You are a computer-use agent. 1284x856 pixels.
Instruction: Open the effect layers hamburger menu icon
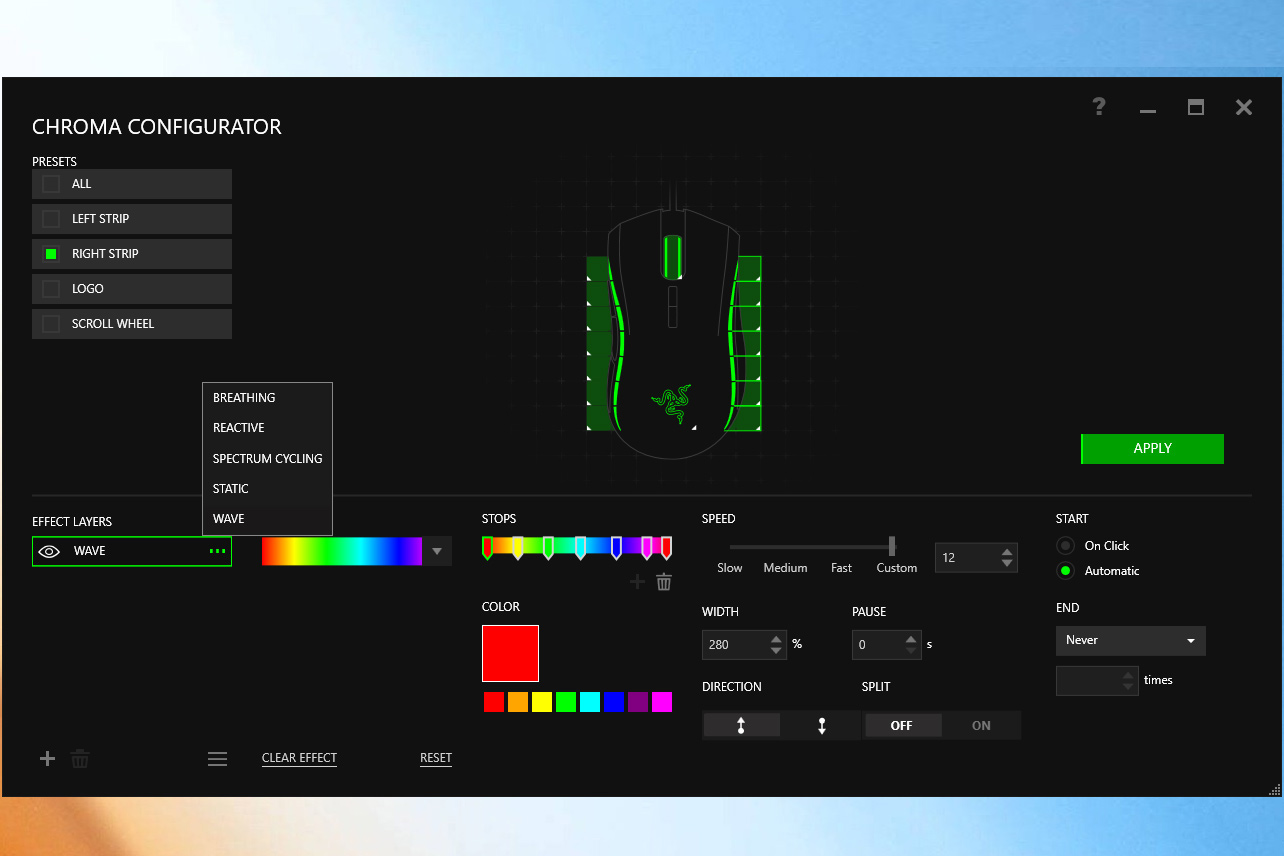coord(218,759)
